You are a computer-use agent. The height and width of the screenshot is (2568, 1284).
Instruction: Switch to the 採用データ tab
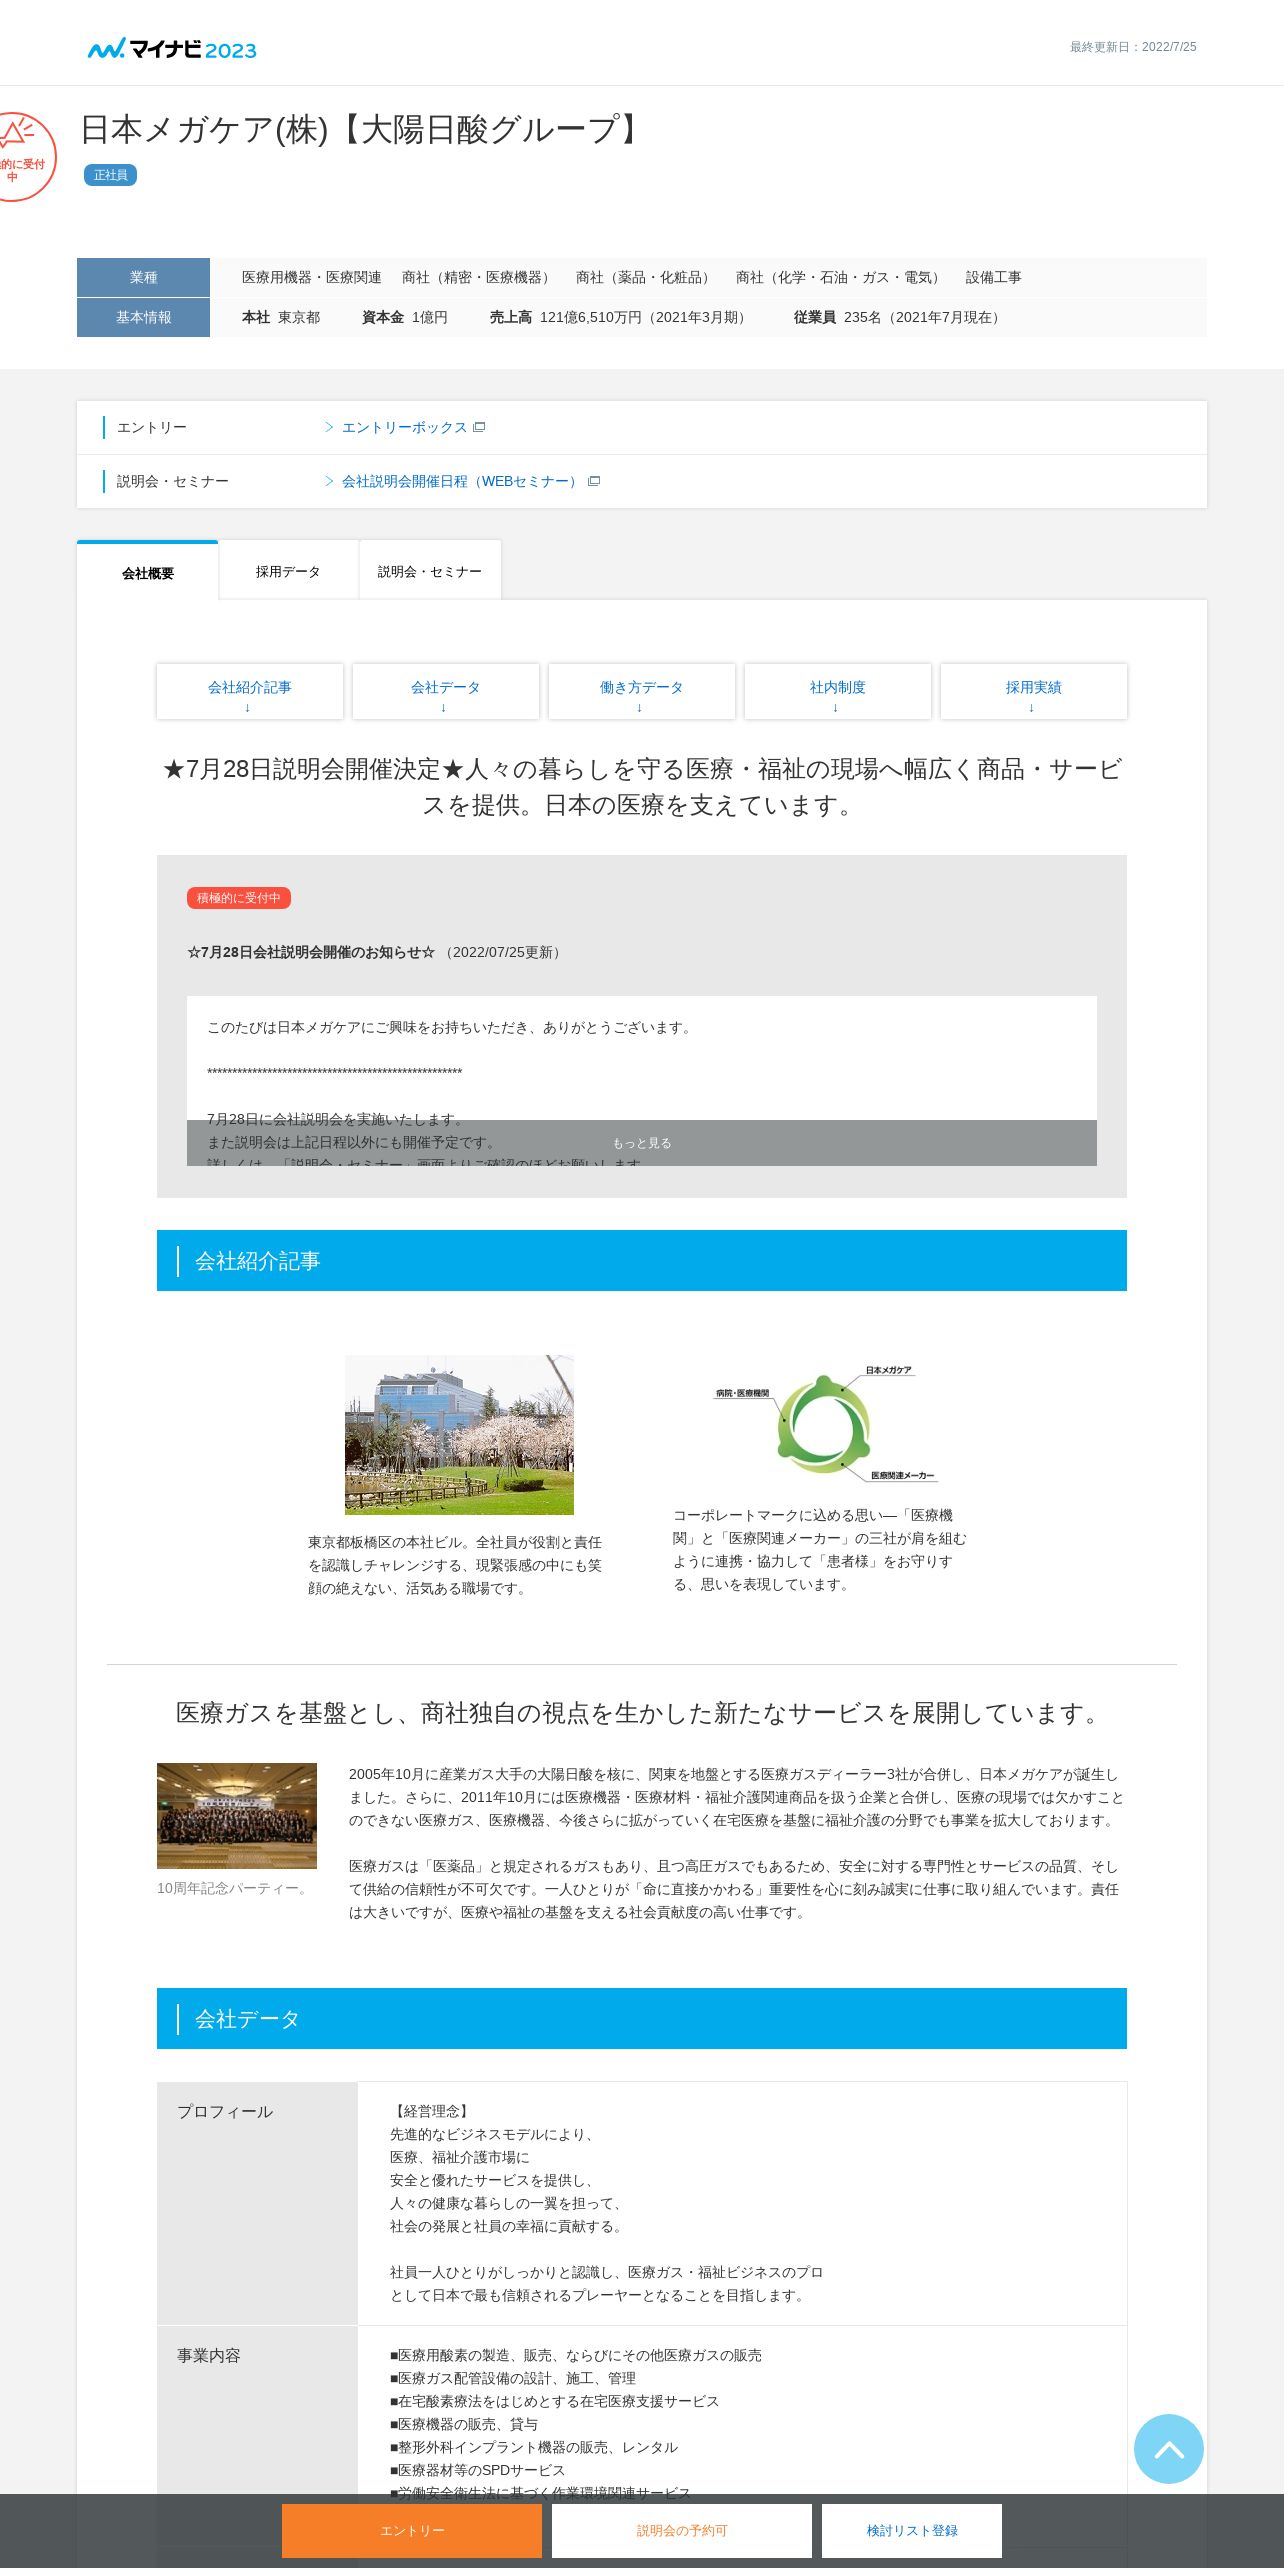tap(288, 571)
